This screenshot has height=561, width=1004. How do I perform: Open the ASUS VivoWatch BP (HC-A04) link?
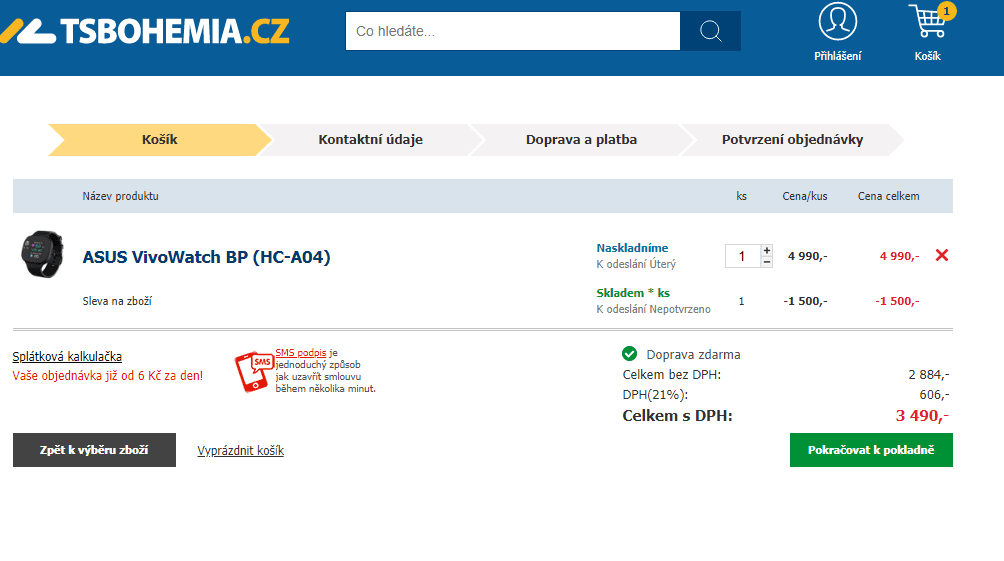206,257
